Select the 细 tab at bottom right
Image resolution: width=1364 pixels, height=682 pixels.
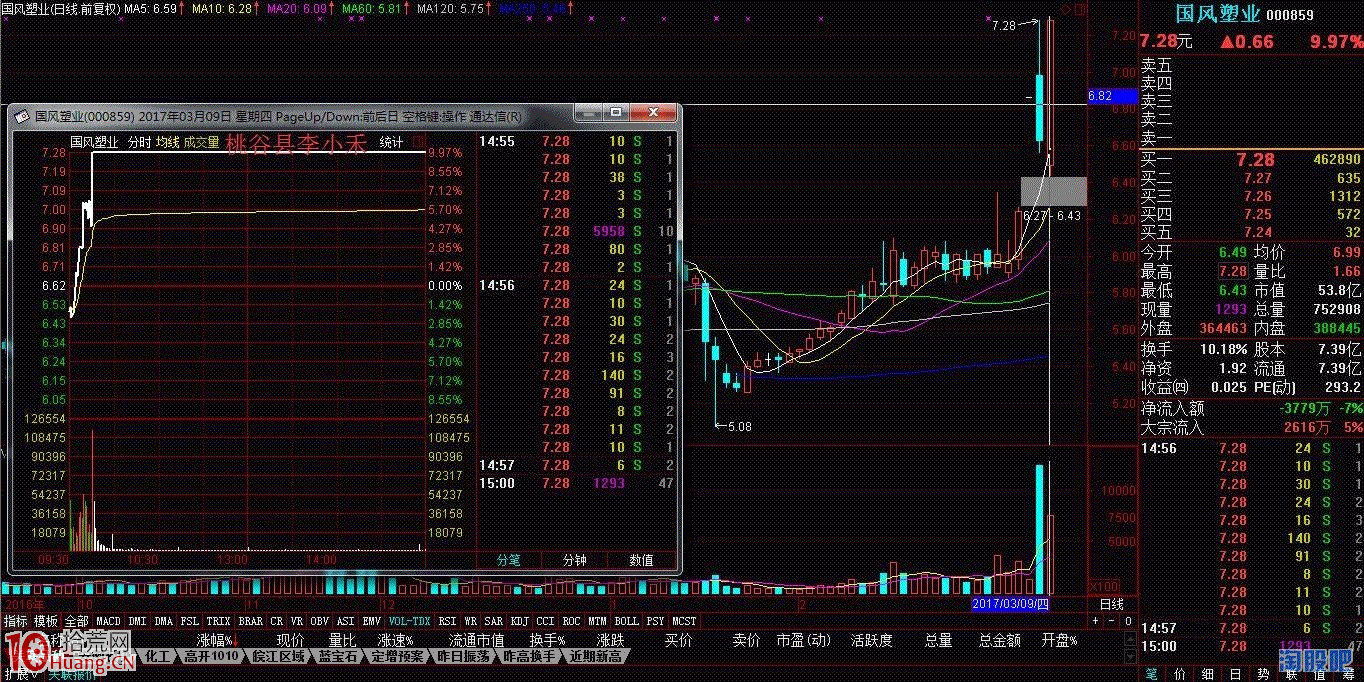[x=1208, y=673]
